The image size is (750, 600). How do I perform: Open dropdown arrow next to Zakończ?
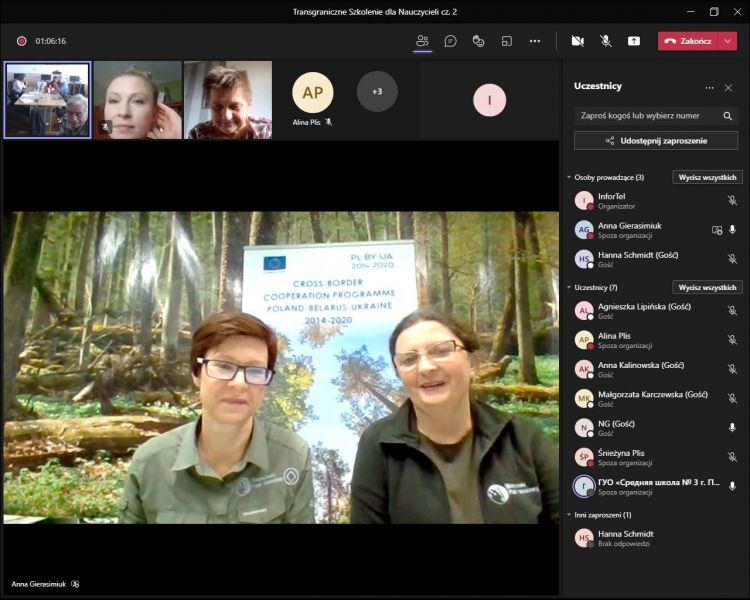coord(728,41)
